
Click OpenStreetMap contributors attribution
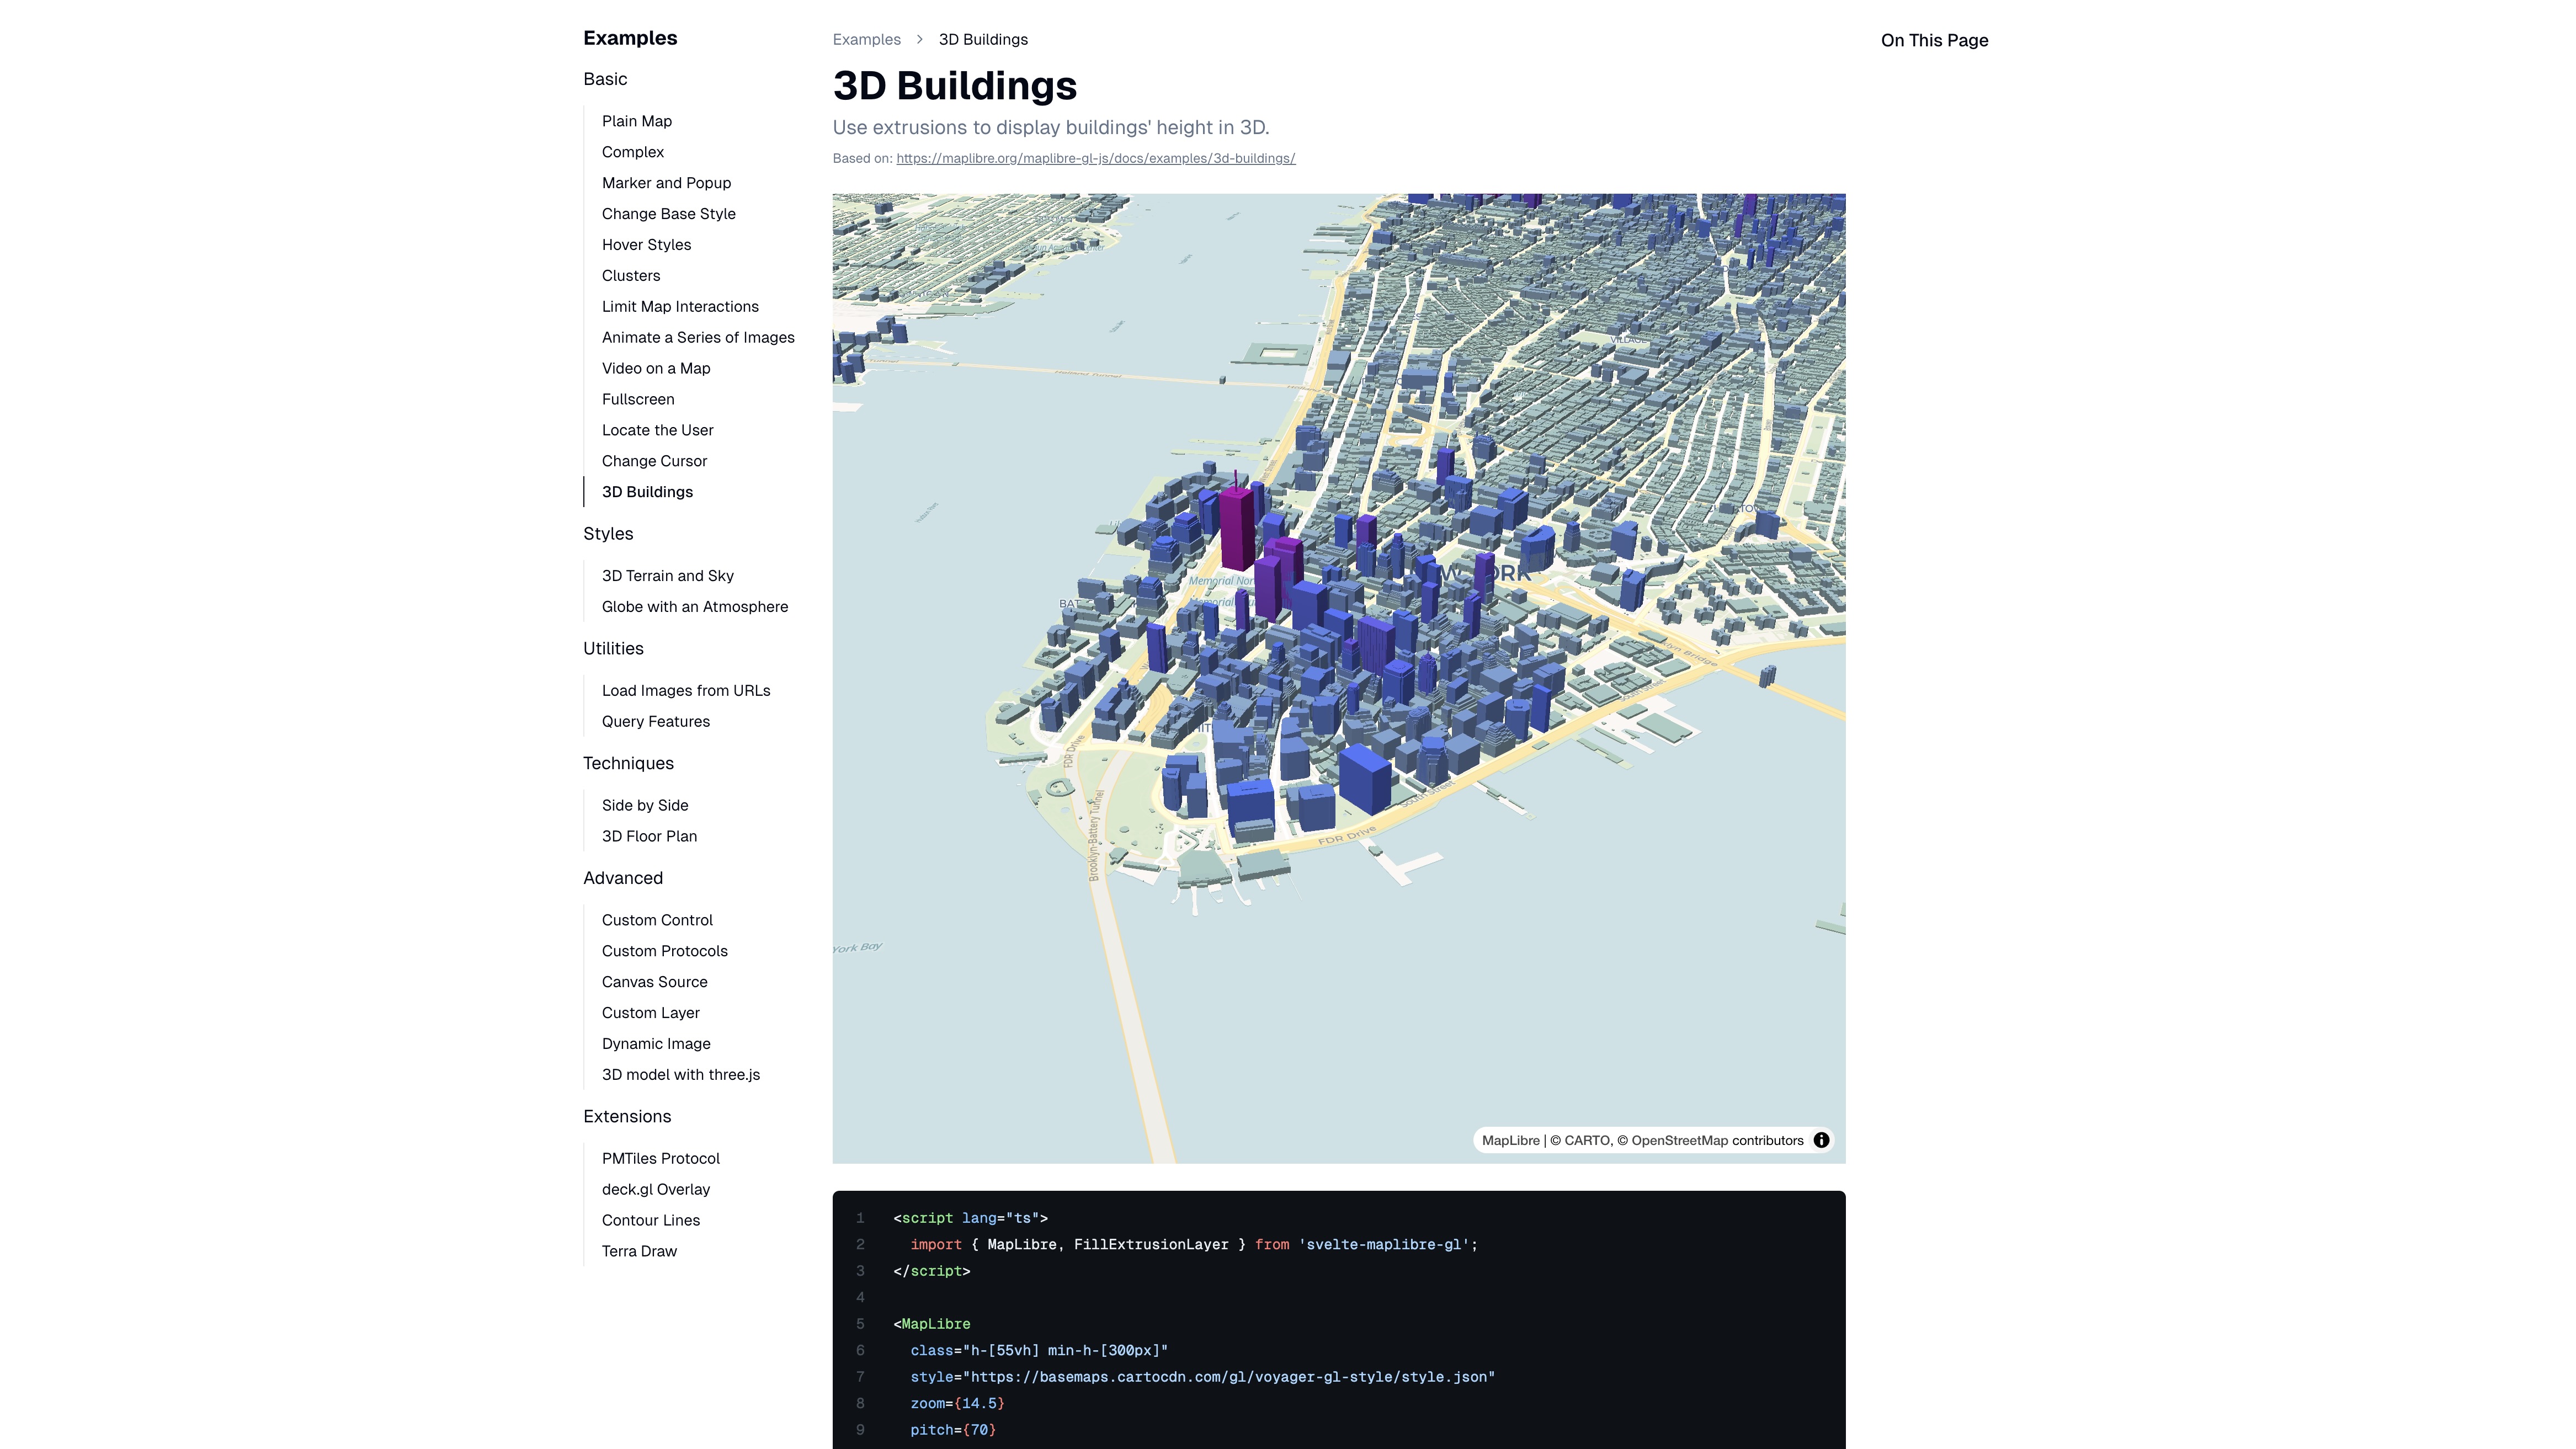[1712, 1140]
